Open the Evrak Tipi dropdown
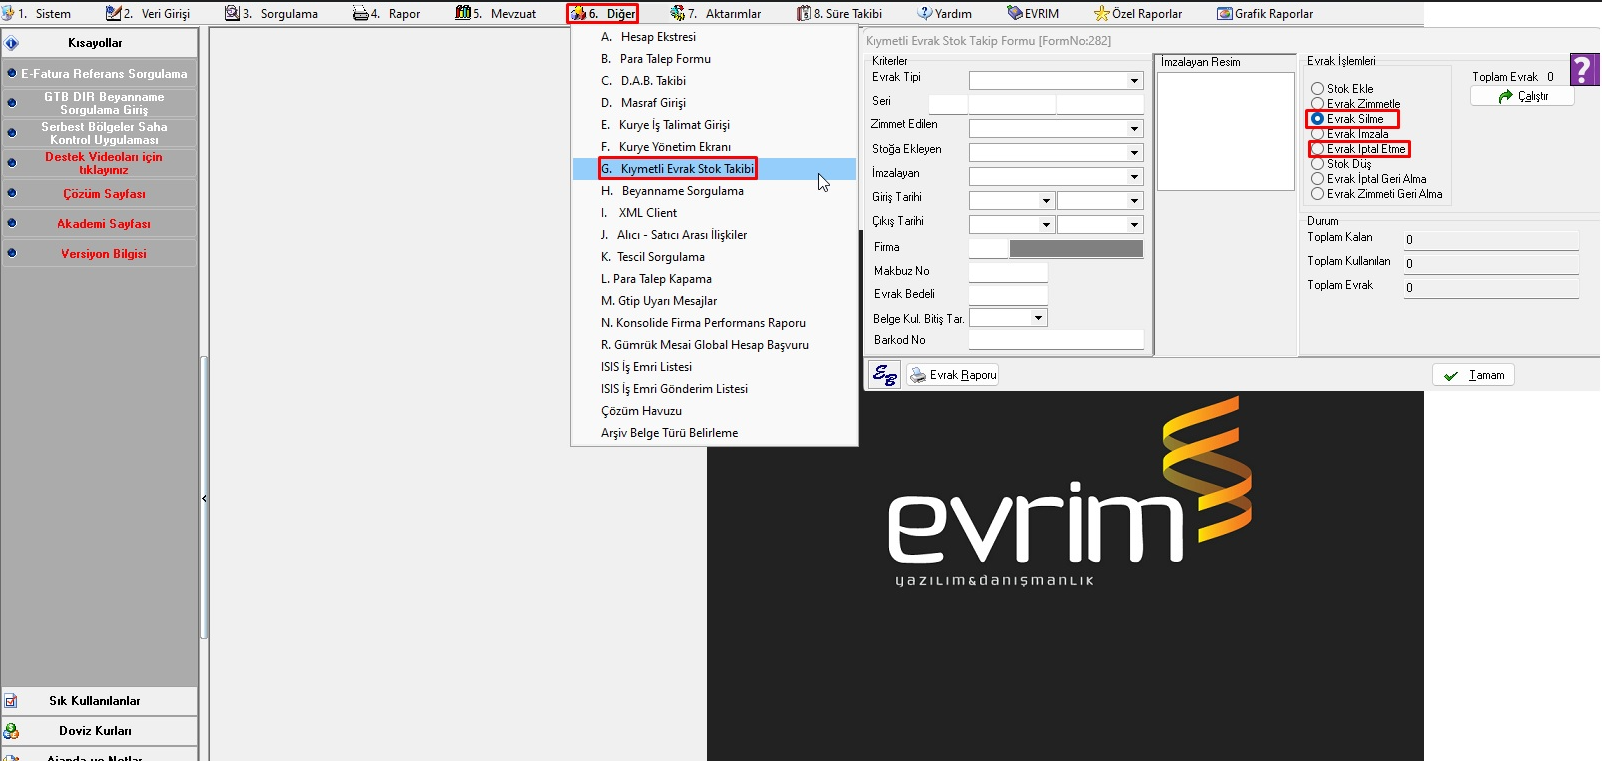The height and width of the screenshot is (761, 1602). (1134, 81)
